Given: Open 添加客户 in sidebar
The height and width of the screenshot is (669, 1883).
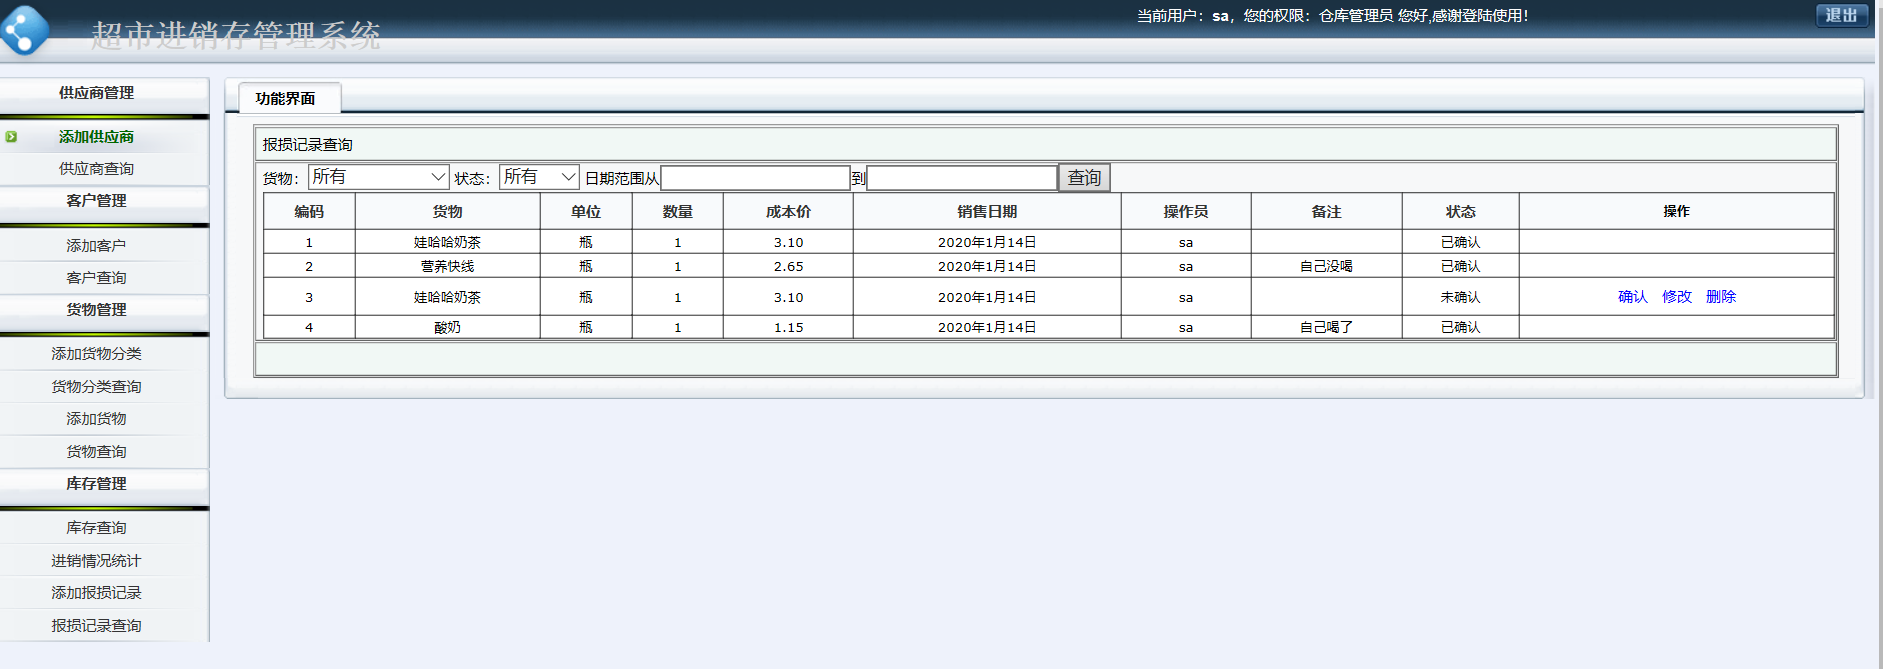Looking at the screenshot, I should 96,246.
